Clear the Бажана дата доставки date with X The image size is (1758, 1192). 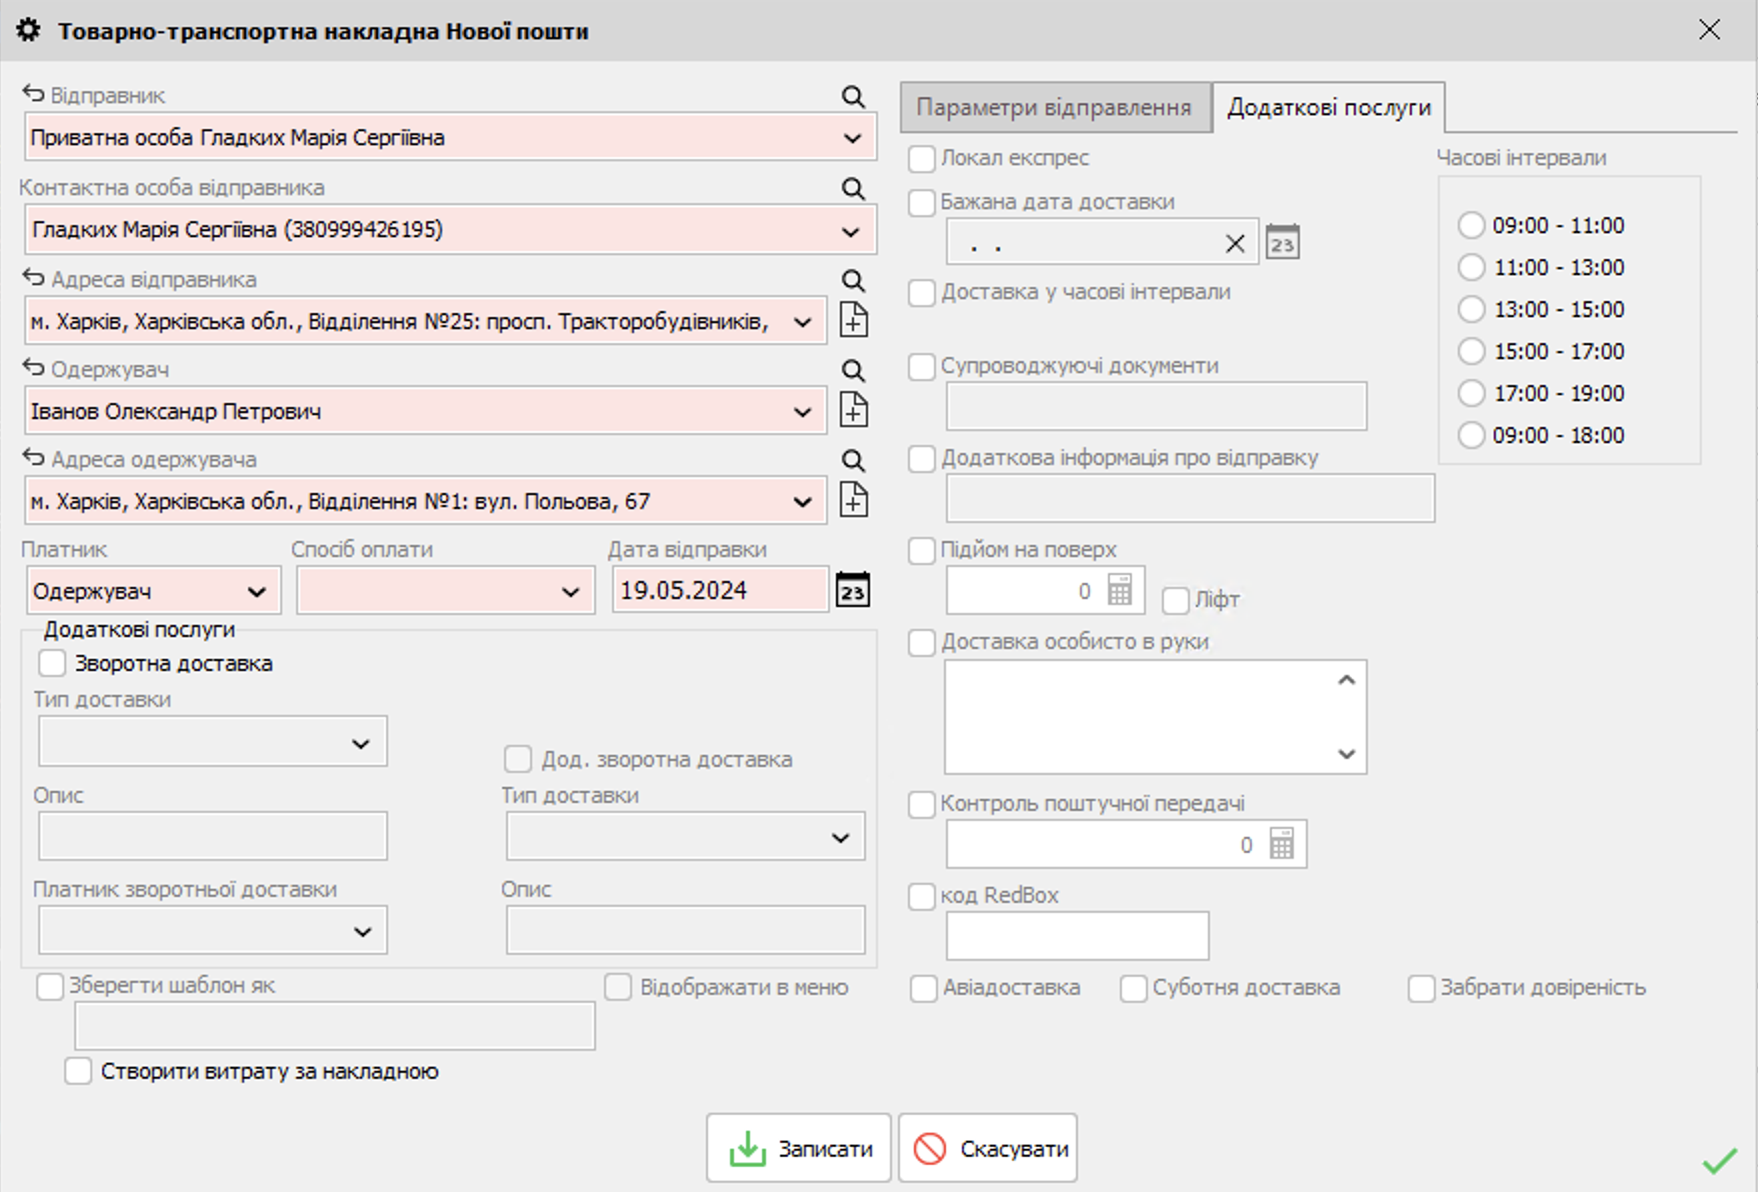pos(1236,241)
